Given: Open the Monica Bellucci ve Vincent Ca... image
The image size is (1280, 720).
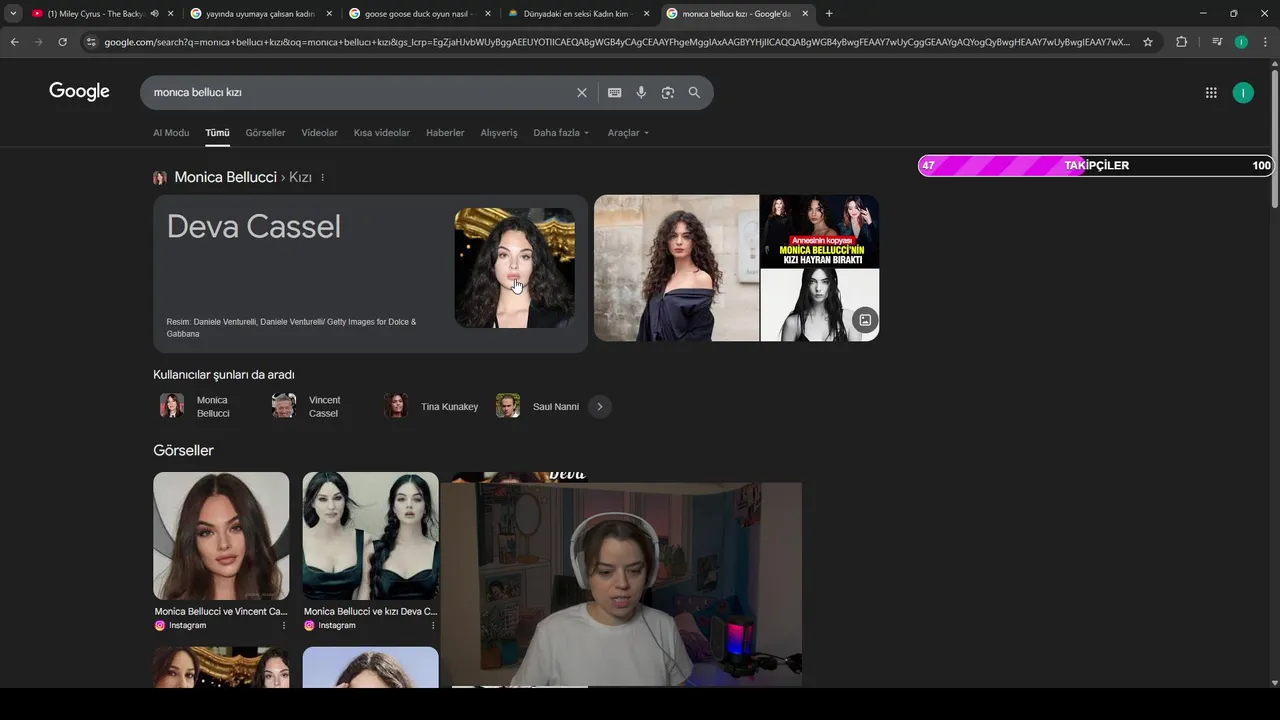Looking at the screenshot, I should pos(221,536).
